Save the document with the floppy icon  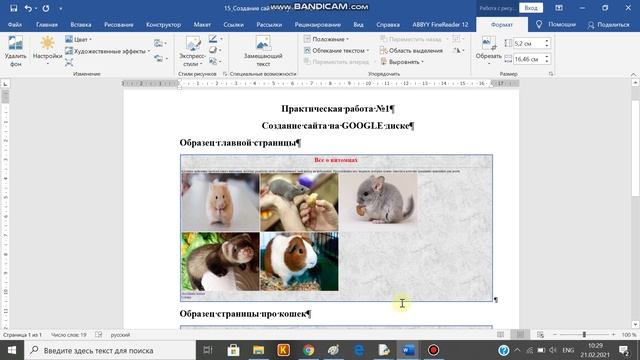(13, 8)
